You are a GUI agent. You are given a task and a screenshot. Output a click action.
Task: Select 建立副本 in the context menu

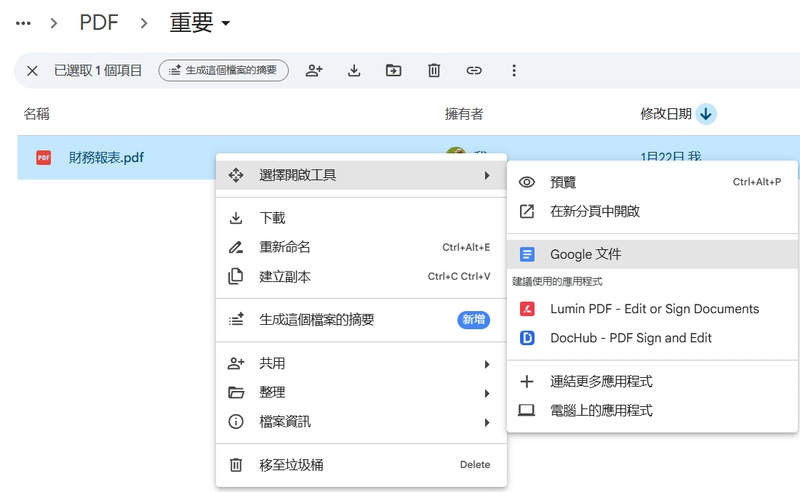click(361, 276)
